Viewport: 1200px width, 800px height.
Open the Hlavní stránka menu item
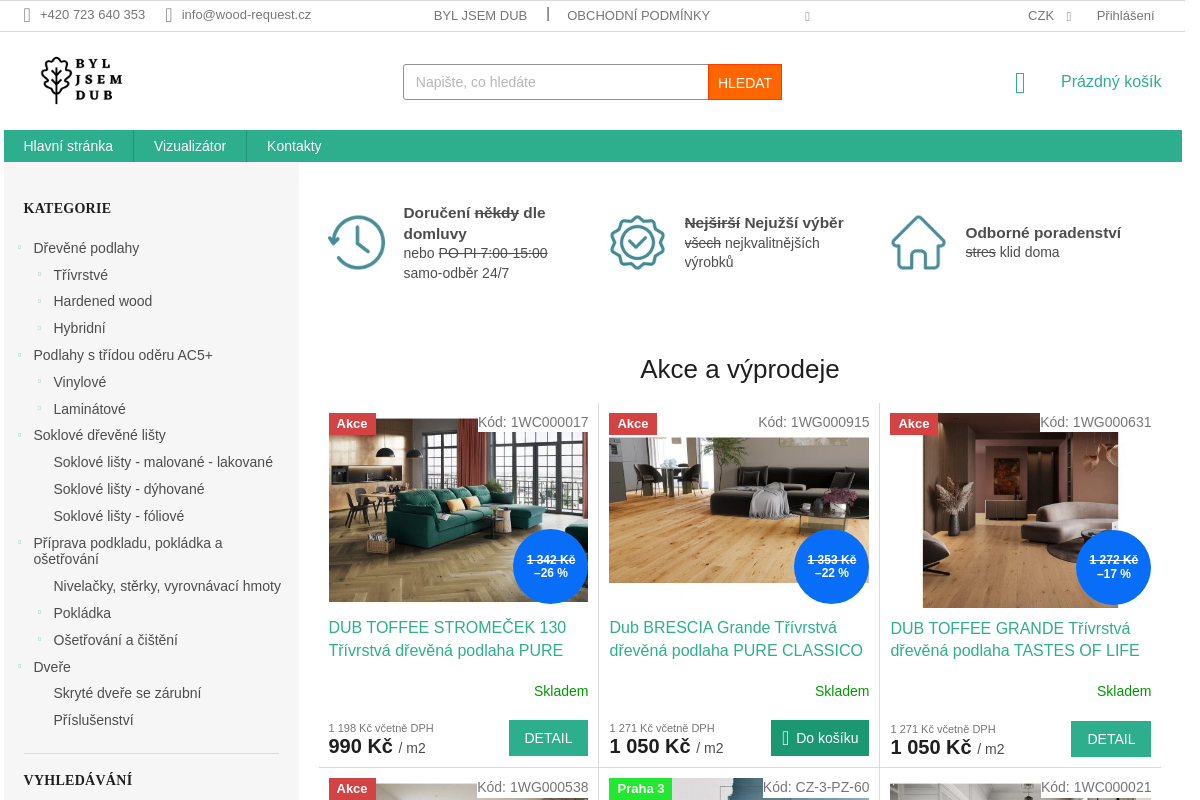(x=68, y=146)
